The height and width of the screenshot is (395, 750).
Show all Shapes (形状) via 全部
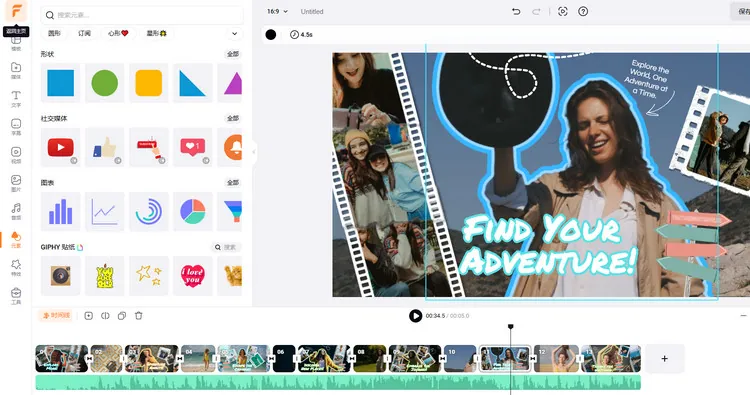pos(233,54)
